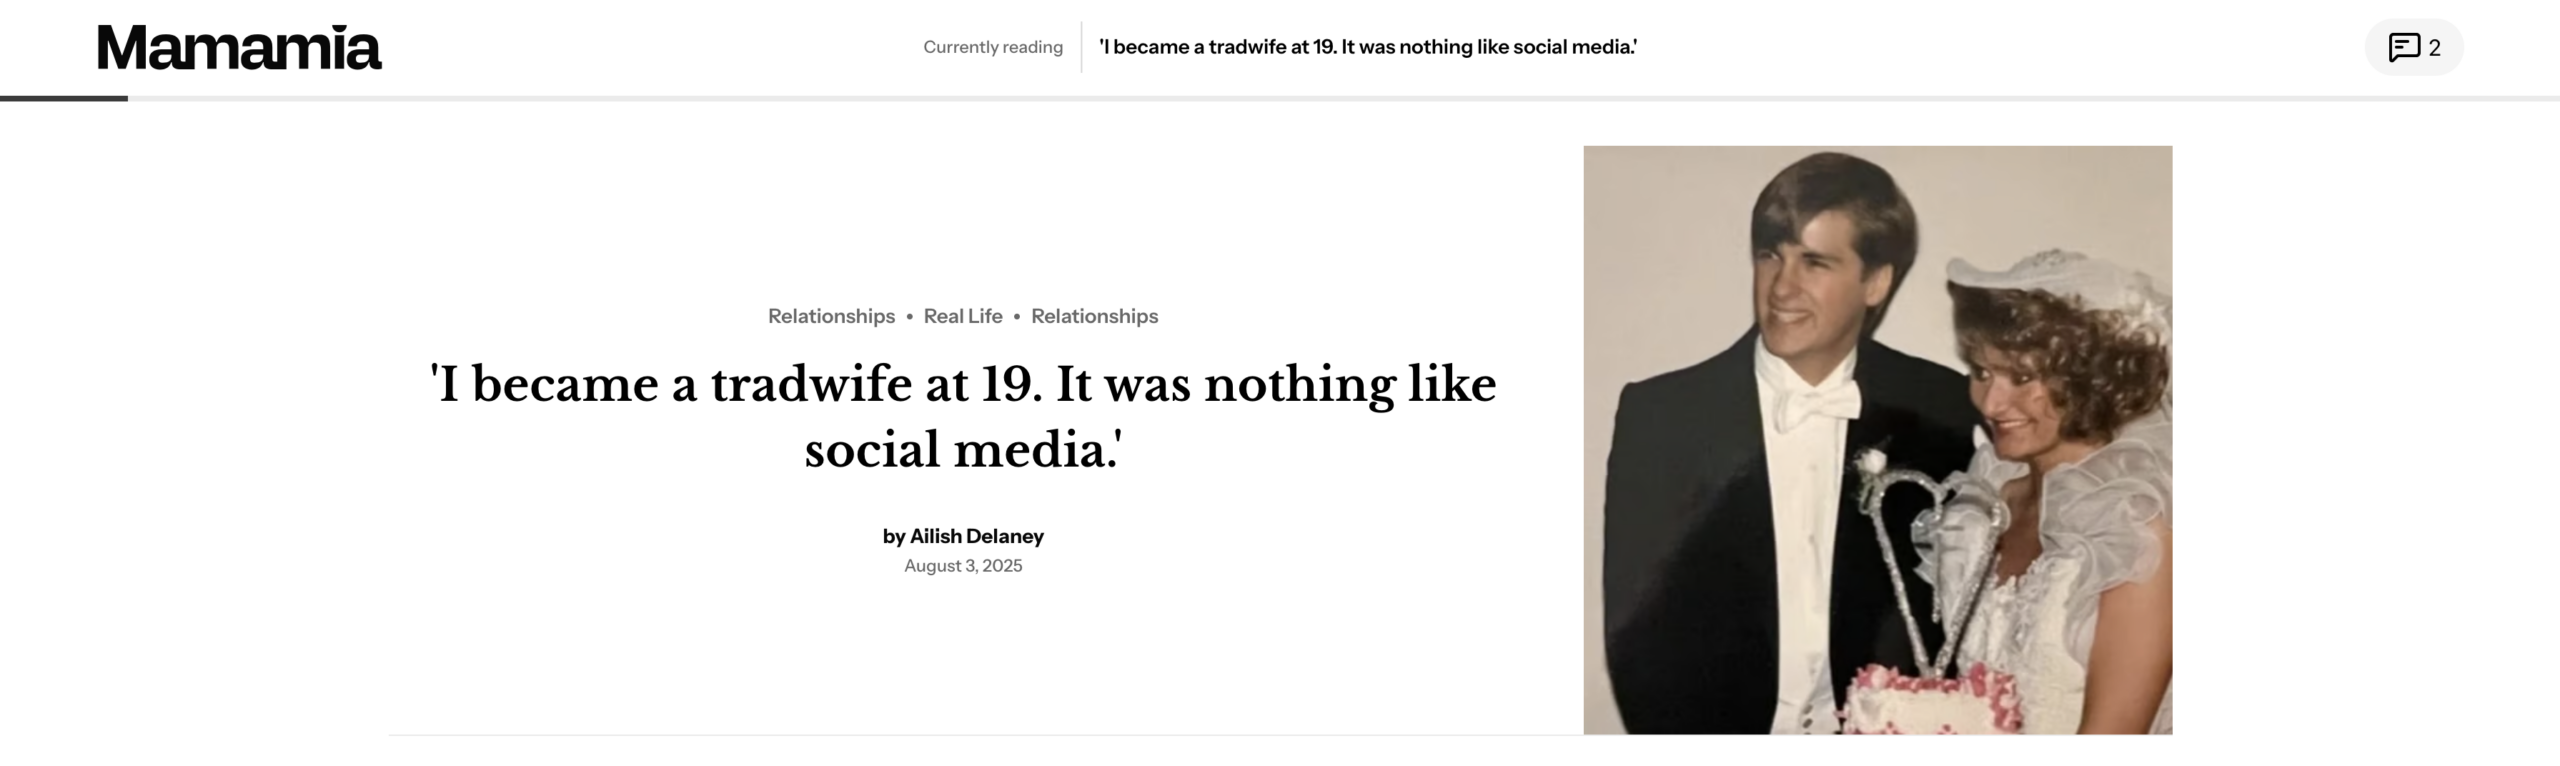
Task: Click the vertical divider beside 'Currently reading'
Action: (1081, 47)
